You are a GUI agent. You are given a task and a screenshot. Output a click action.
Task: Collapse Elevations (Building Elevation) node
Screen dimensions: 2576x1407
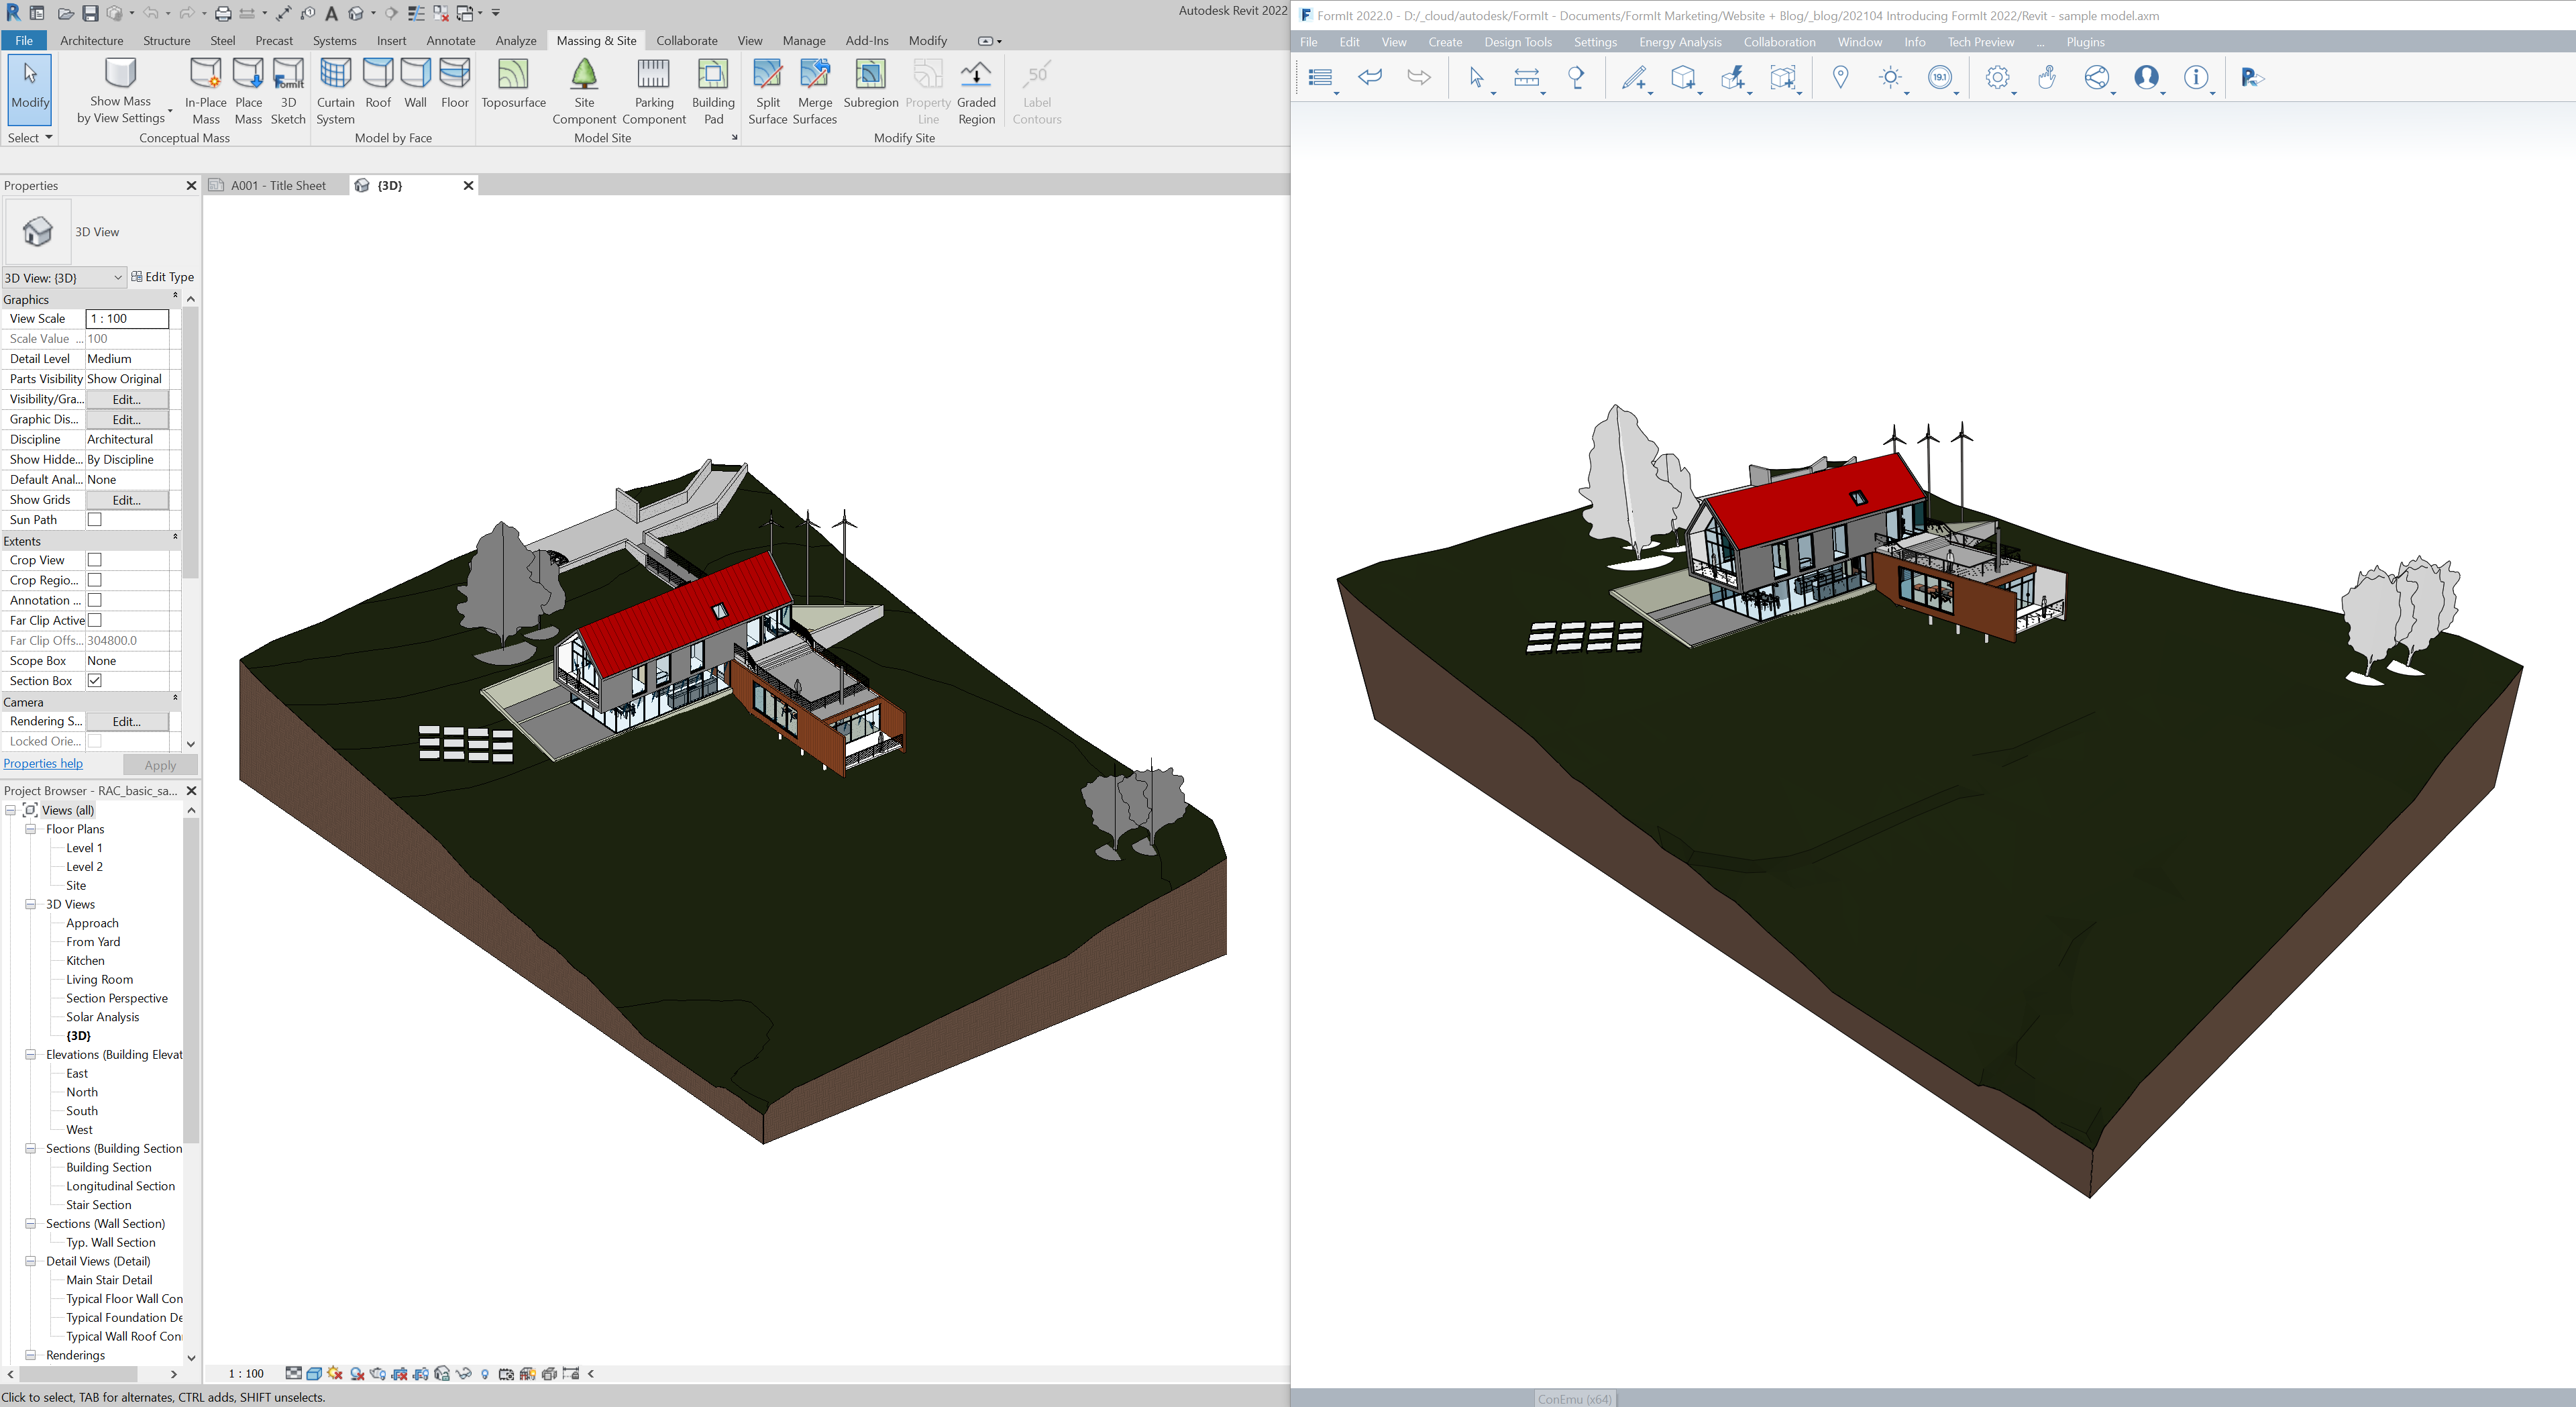pyautogui.click(x=31, y=1054)
